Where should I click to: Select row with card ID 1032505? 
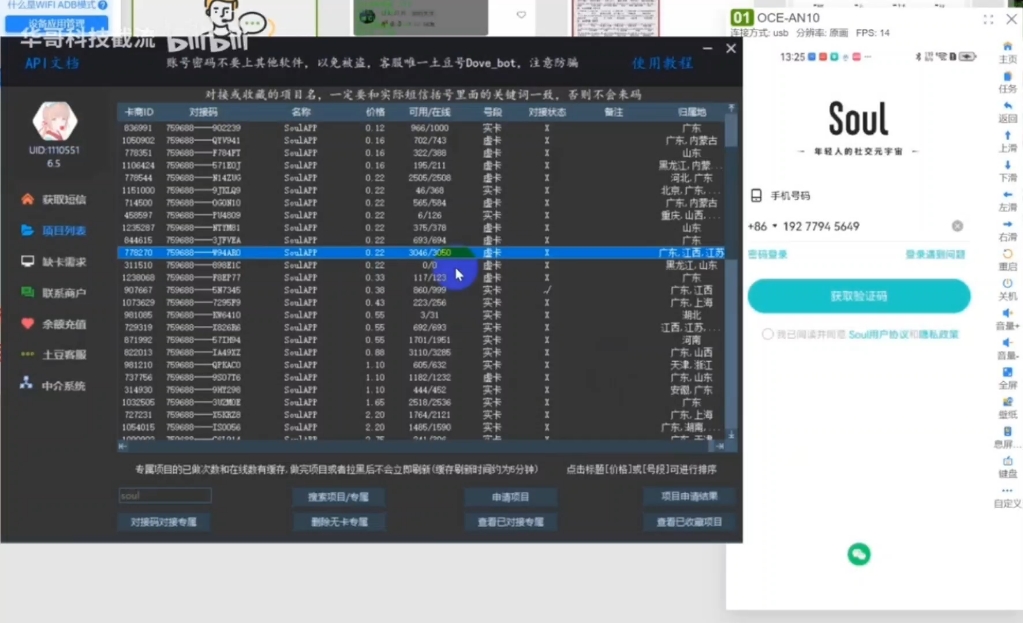click(421, 402)
